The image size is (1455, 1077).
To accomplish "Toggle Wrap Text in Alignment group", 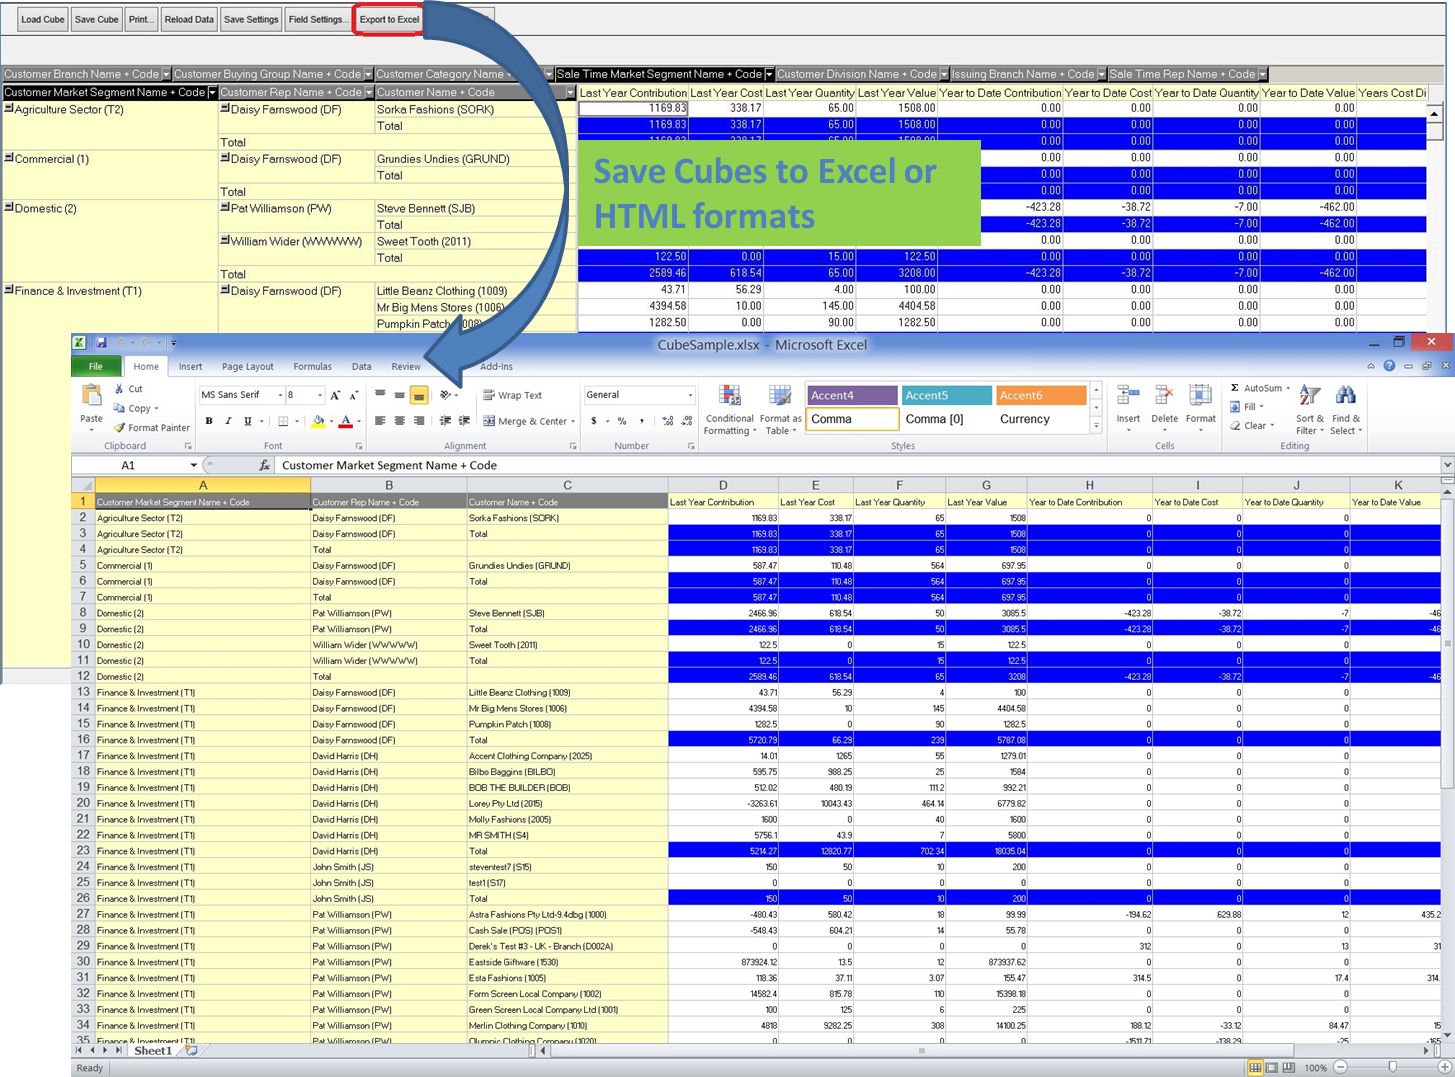I will pos(512,395).
